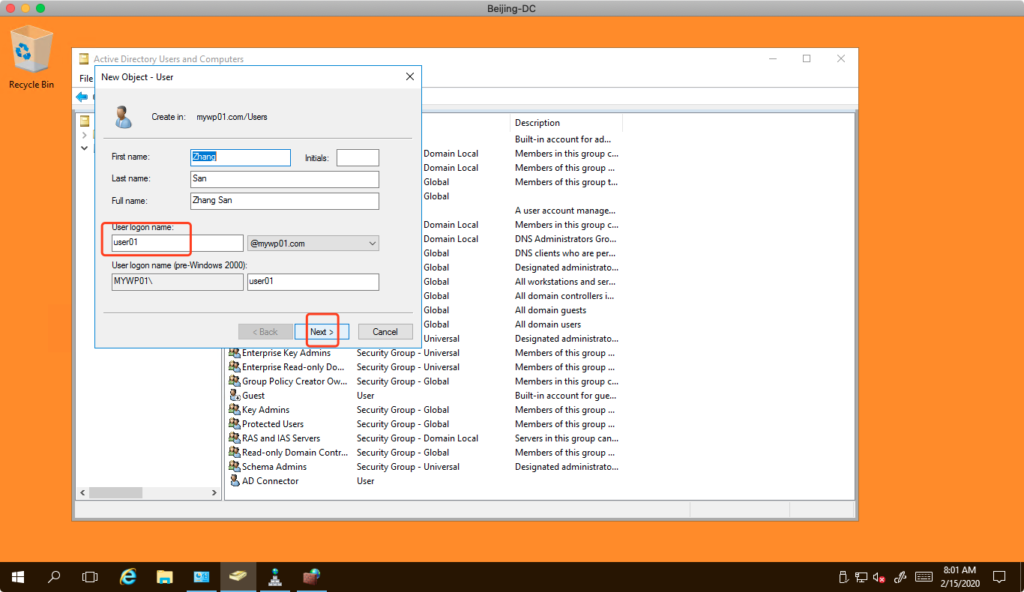
Task: Open the taskbar search magnifier
Action: (54, 577)
